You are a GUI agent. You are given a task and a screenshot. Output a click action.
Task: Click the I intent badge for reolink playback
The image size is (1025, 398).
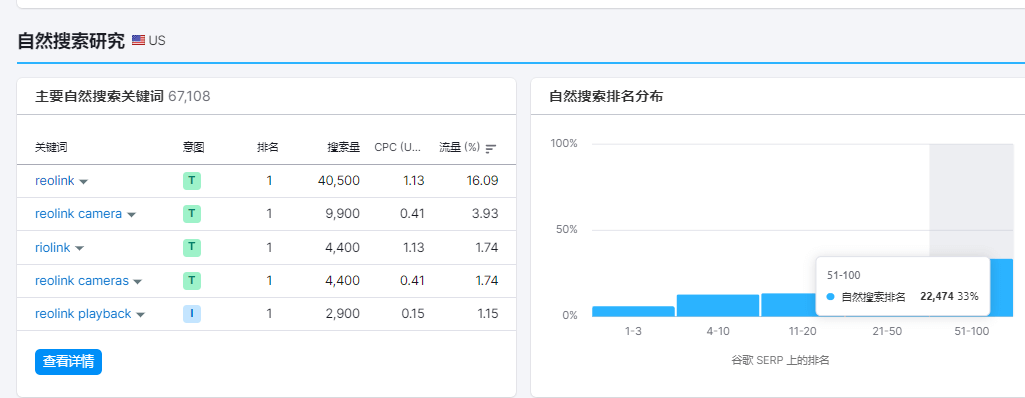tap(192, 314)
